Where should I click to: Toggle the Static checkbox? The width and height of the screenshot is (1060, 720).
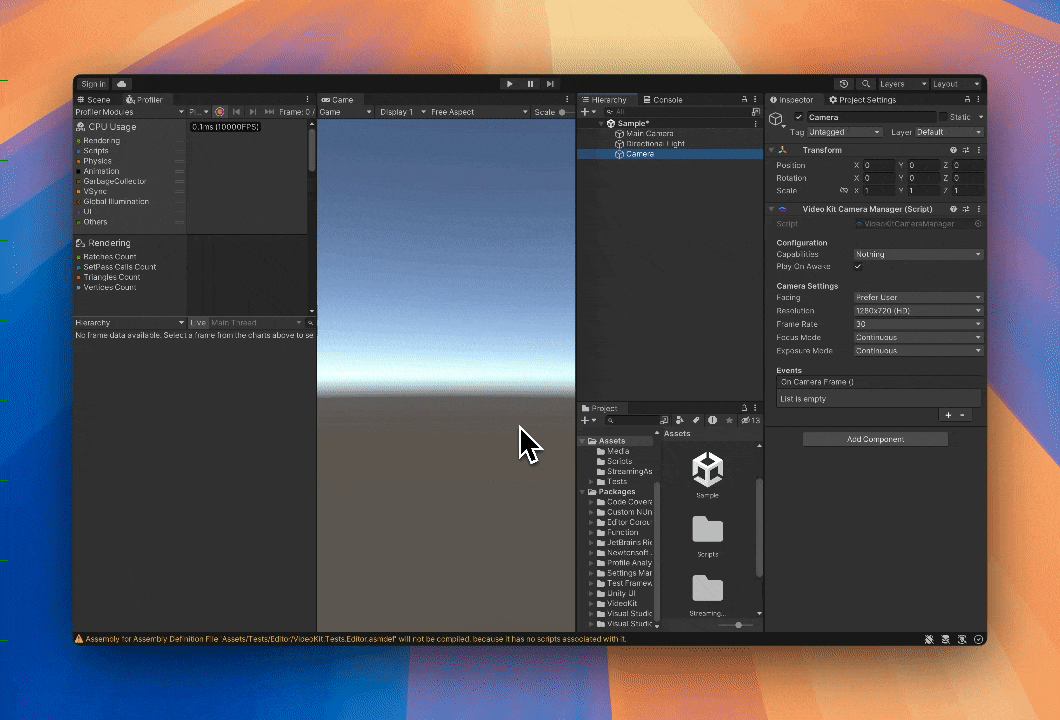point(943,117)
